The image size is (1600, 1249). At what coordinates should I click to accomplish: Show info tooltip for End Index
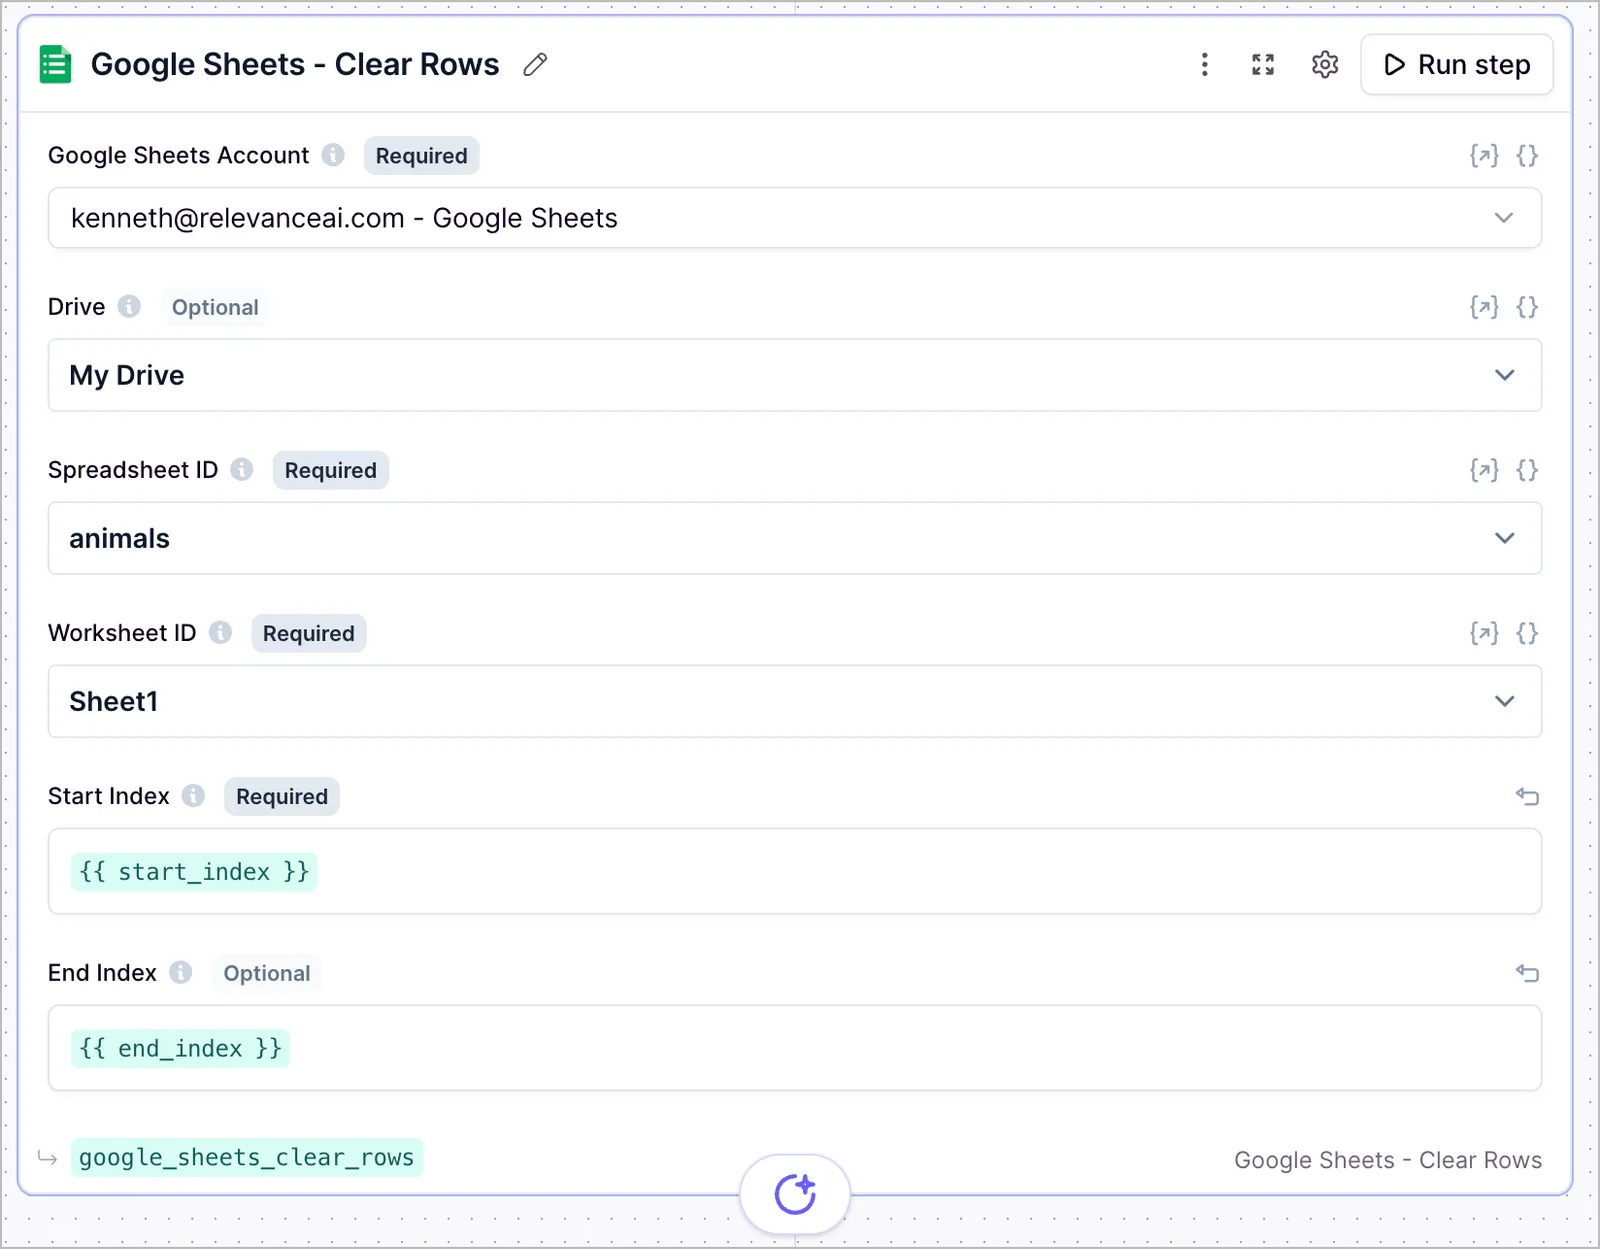181,972
